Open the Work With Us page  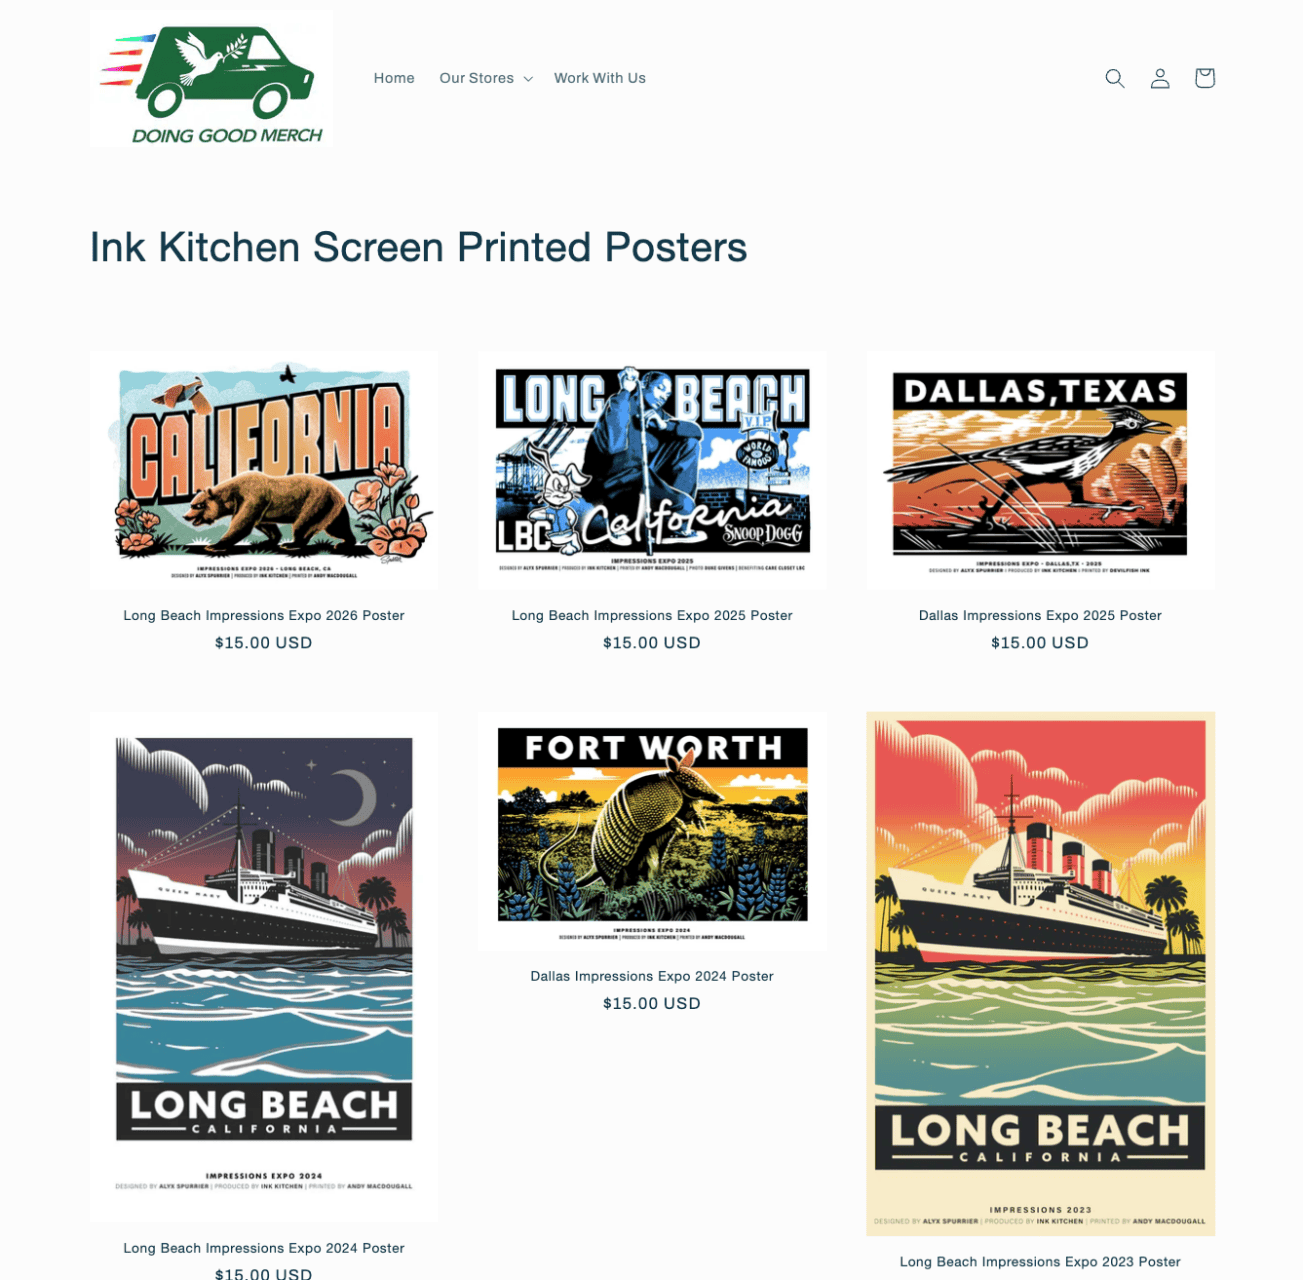(600, 78)
